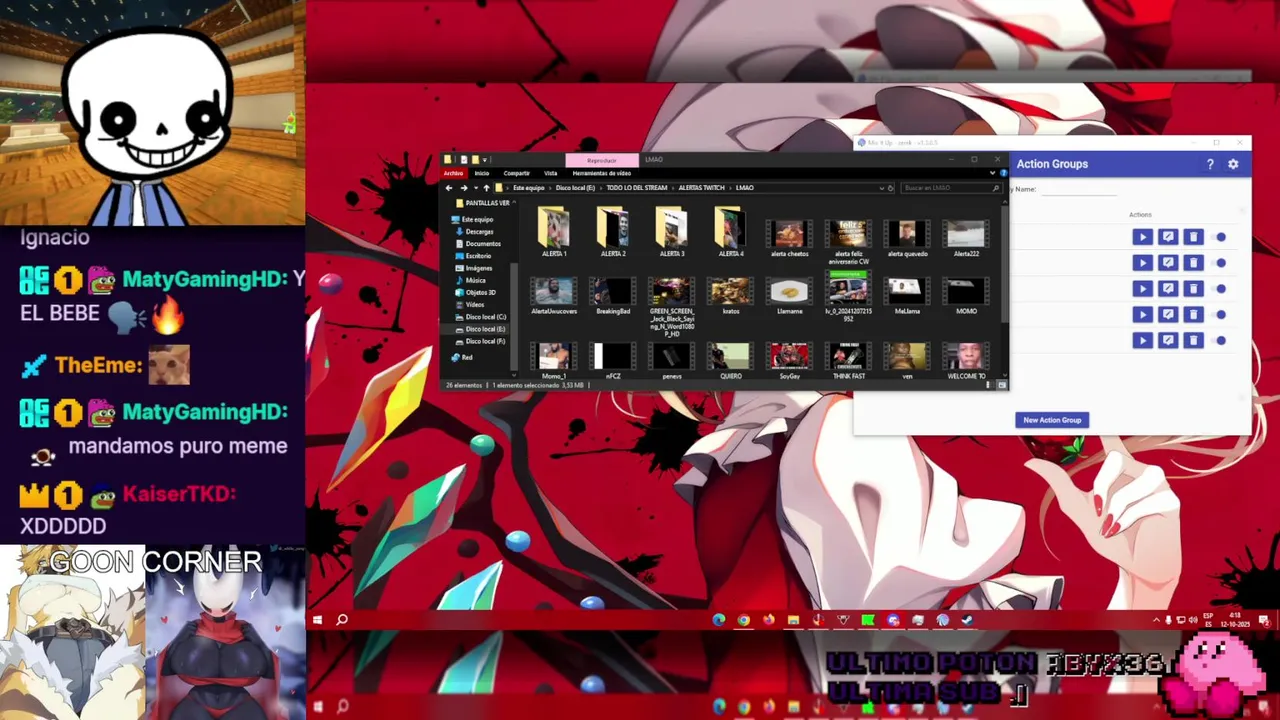1280x720 pixels.
Task: Open the ALERTA 2 folder
Action: (x=613, y=232)
